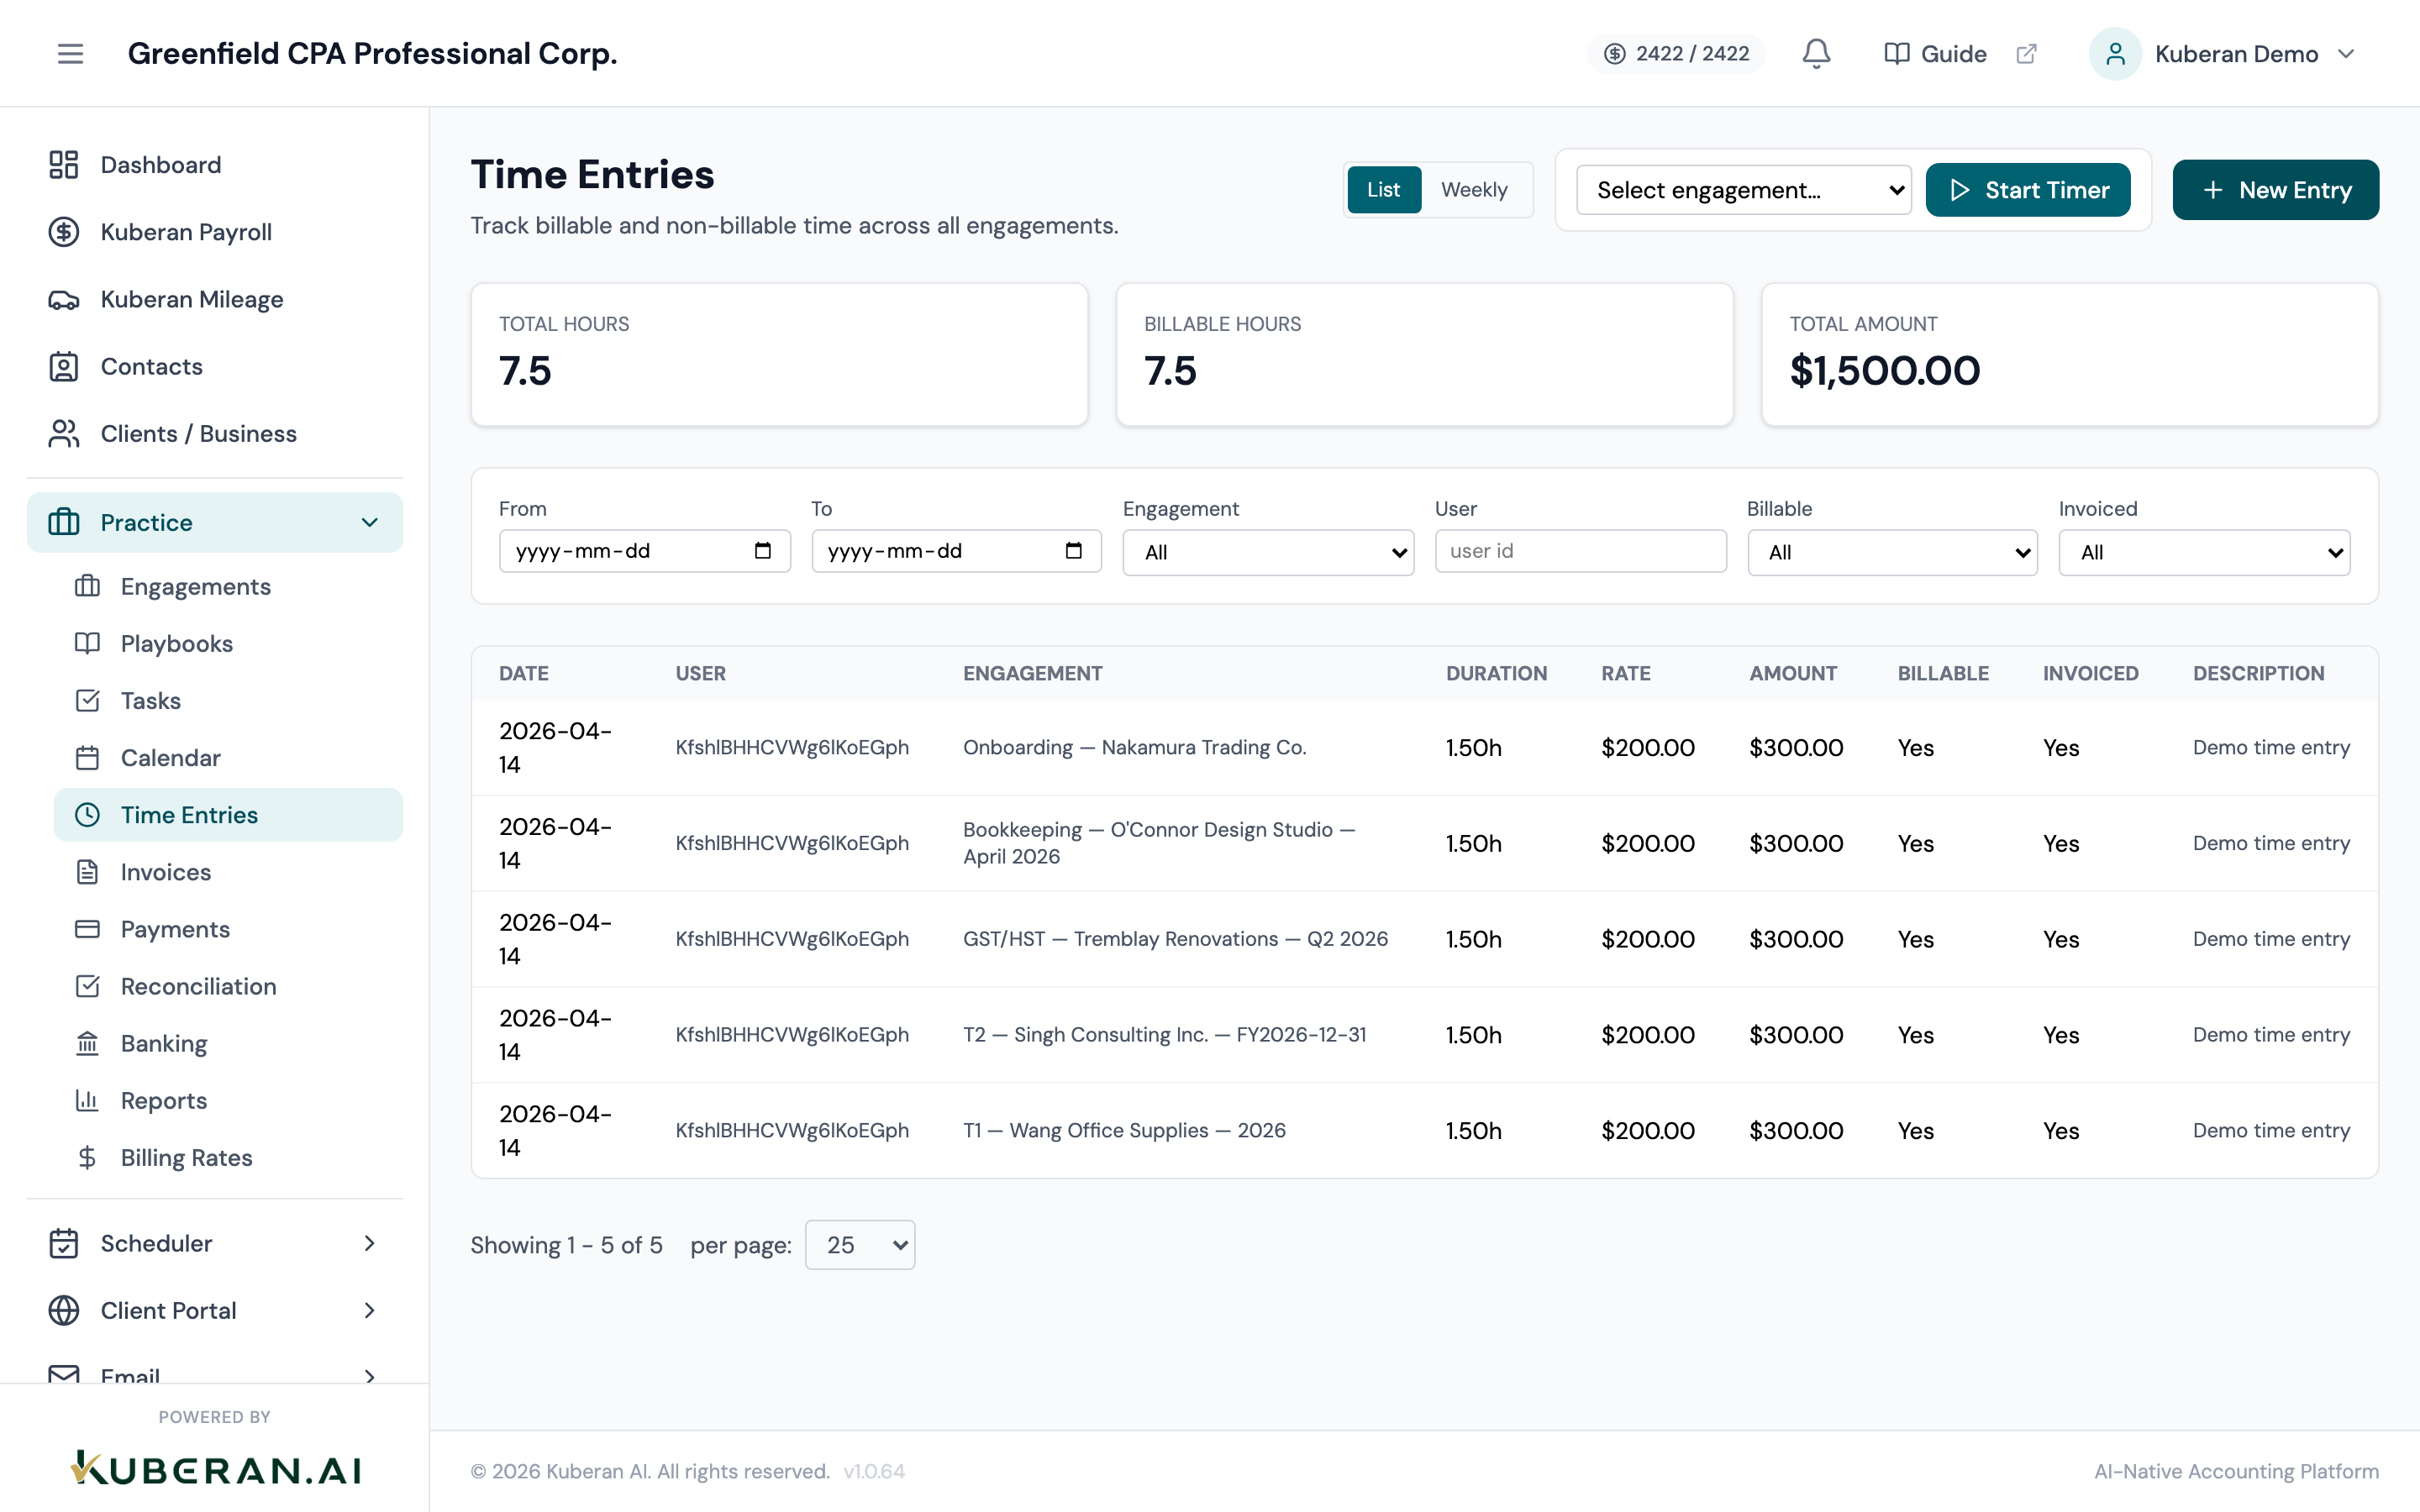The image size is (2420, 1512).
Task: Click the New Entry button
Action: point(2275,190)
